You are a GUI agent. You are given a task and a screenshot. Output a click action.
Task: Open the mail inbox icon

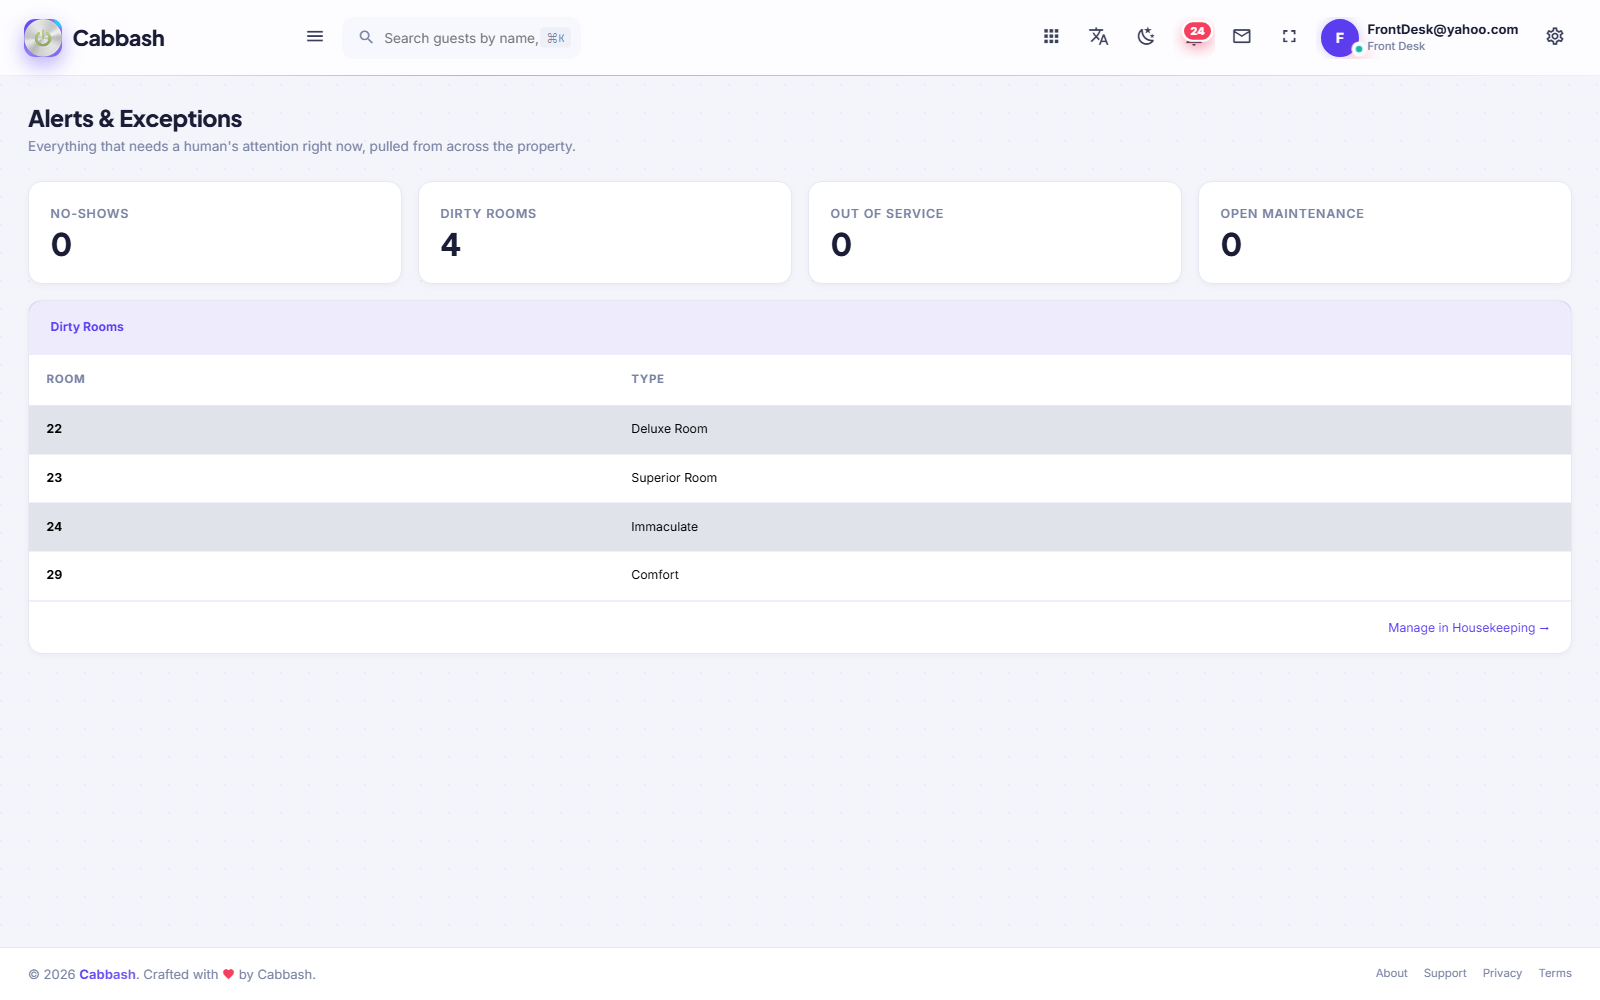(x=1242, y=36)
